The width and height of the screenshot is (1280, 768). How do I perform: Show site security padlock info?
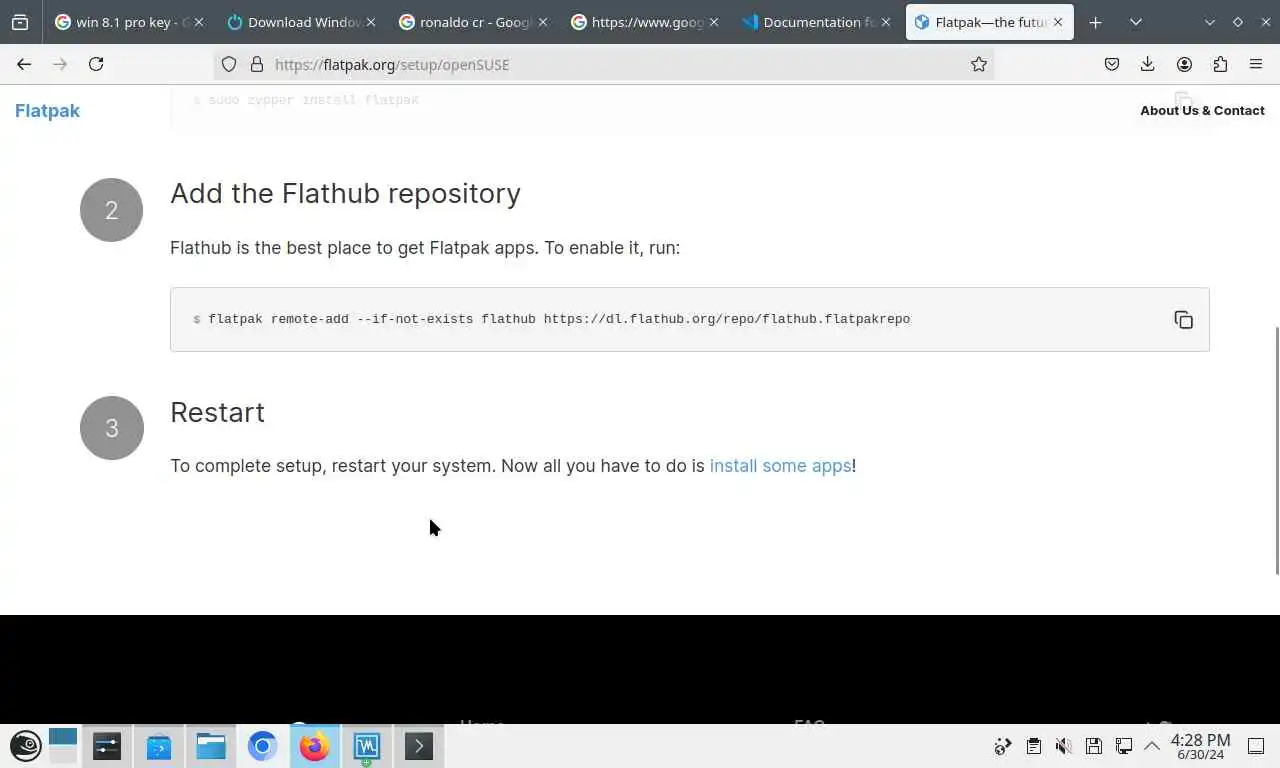(x=257, y=64)
